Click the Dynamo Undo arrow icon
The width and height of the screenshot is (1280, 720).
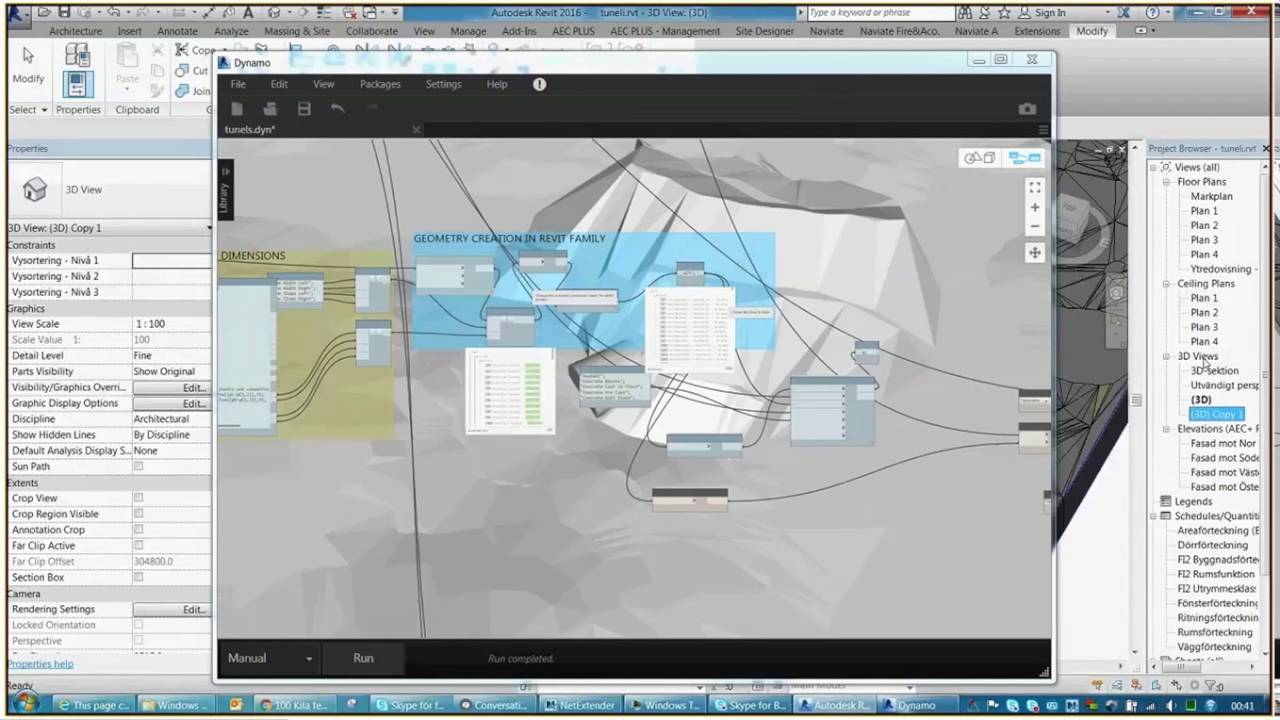pos(338,108)
